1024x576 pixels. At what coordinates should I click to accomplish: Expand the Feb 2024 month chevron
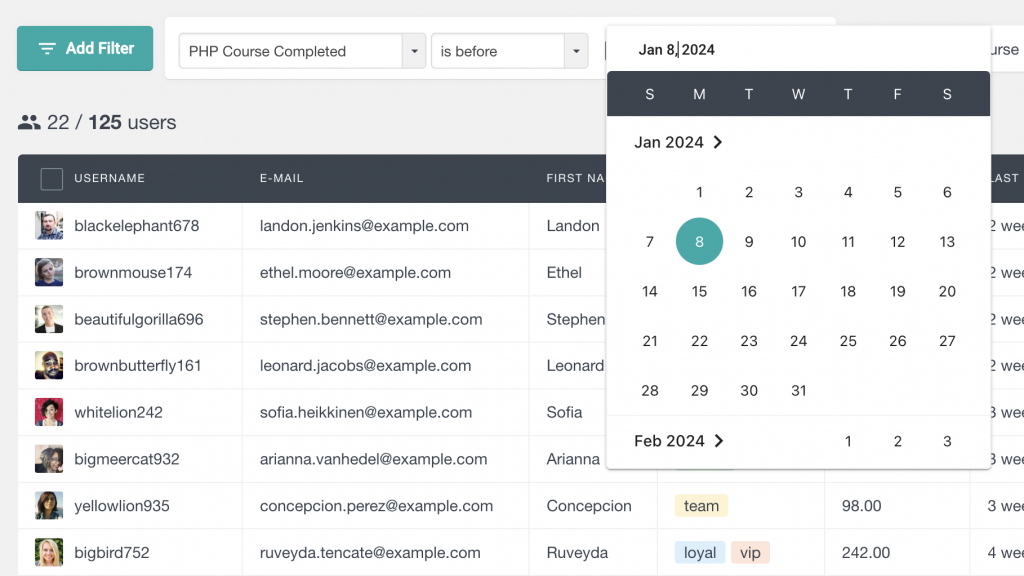tap(718, 441)
